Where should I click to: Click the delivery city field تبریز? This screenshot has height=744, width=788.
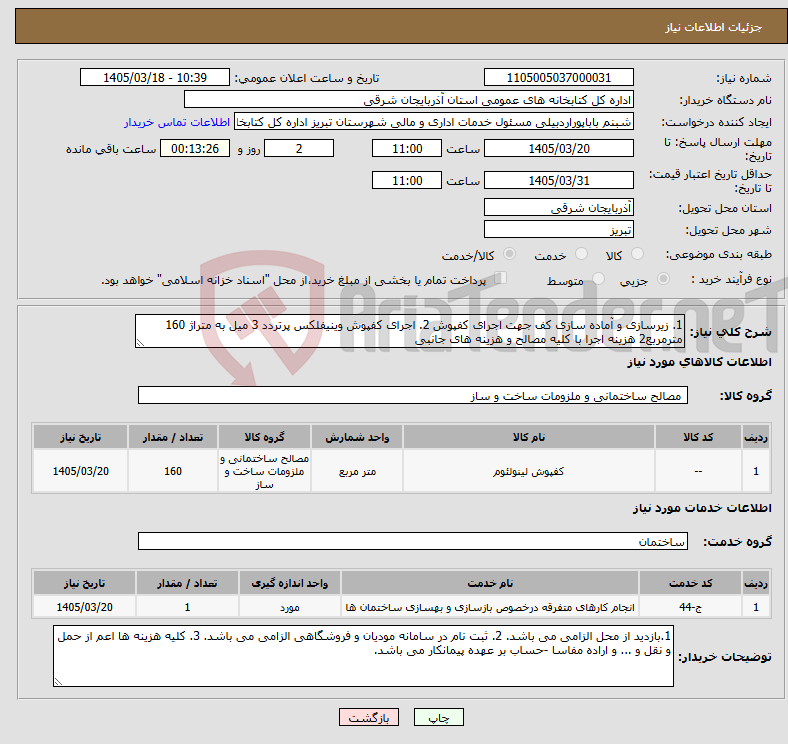point(559,230)
